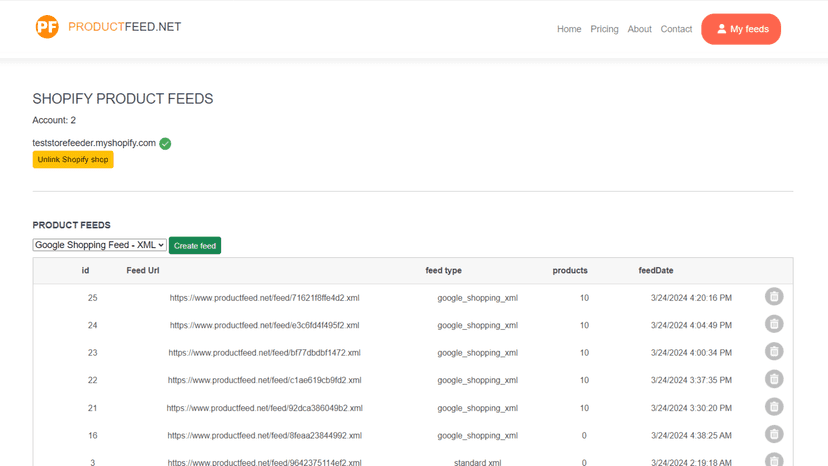The image size is (828, 466).
Task: Click the Create feed button
Action: click(x=195, y=246)
